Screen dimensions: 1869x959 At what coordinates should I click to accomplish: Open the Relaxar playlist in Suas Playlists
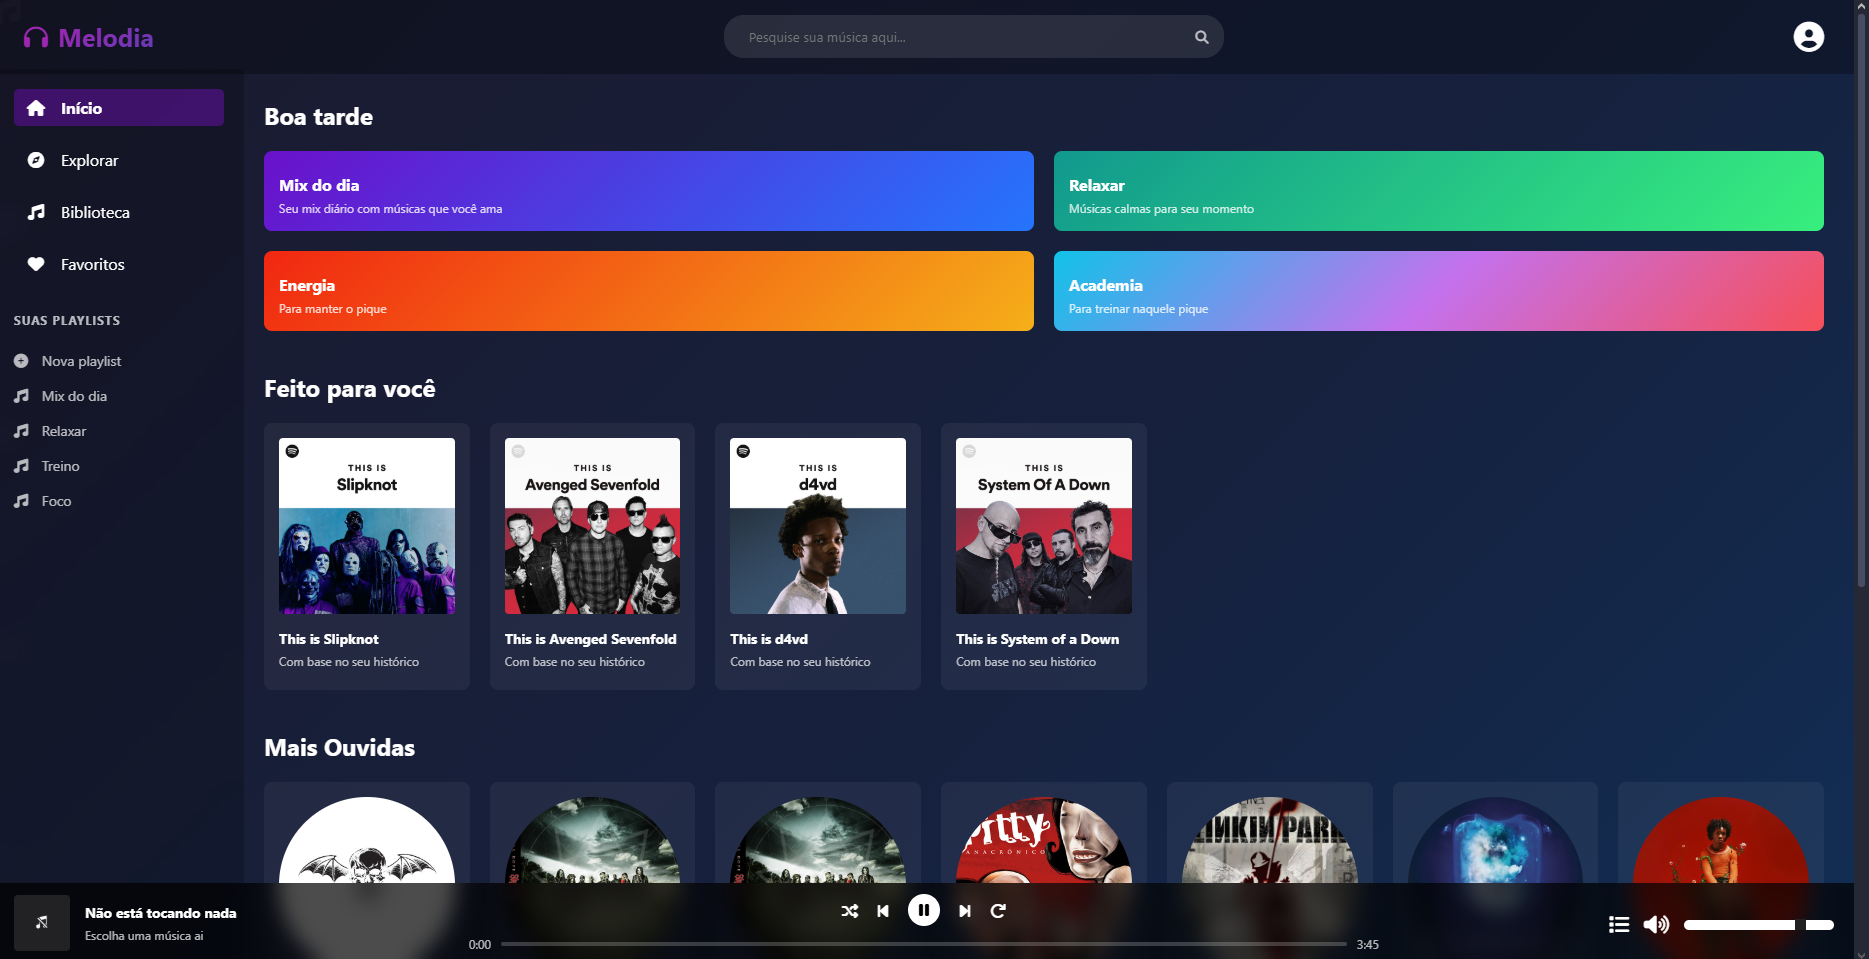coord(63,431)
